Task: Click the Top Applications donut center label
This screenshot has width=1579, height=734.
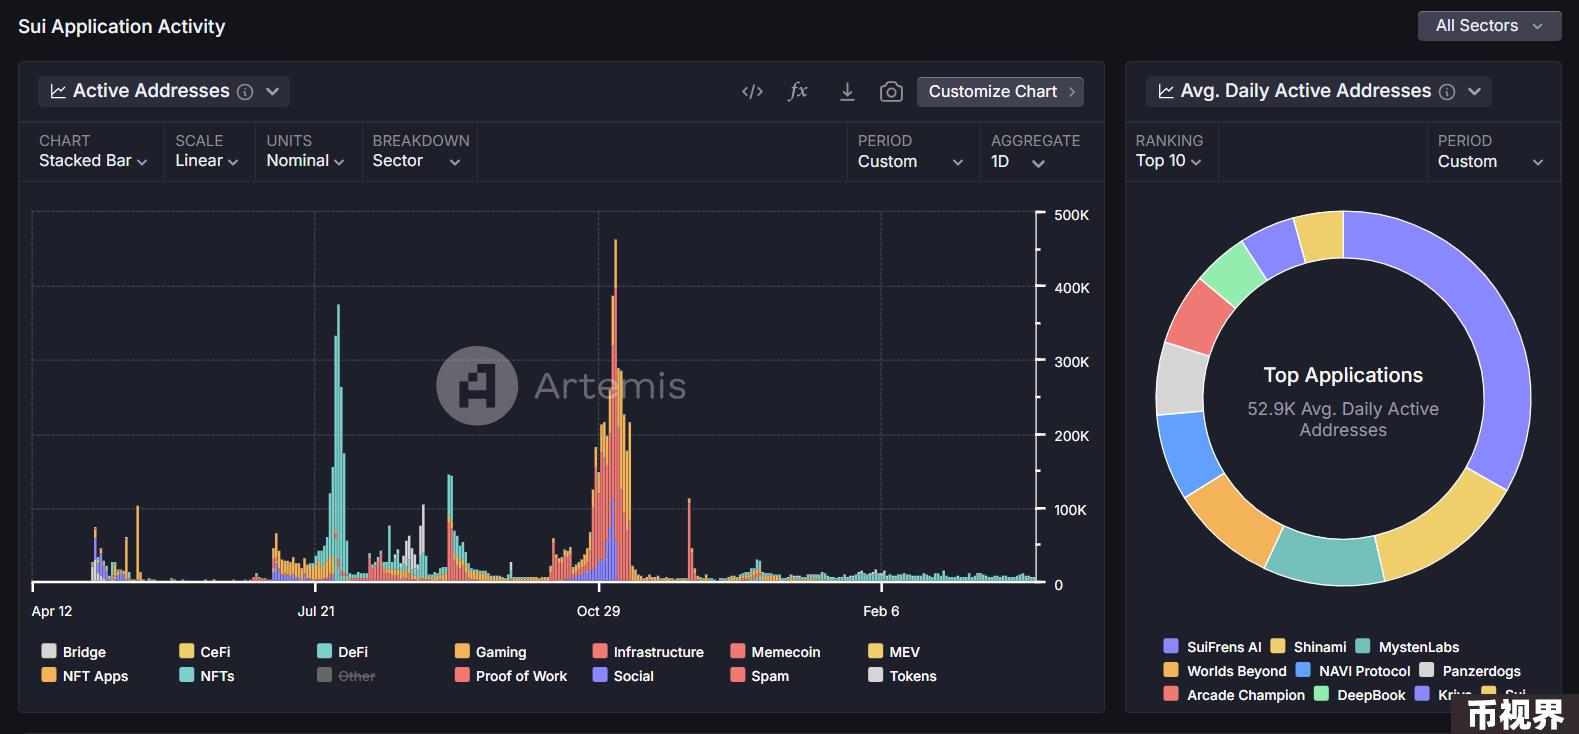Action: coord(1343,375)
